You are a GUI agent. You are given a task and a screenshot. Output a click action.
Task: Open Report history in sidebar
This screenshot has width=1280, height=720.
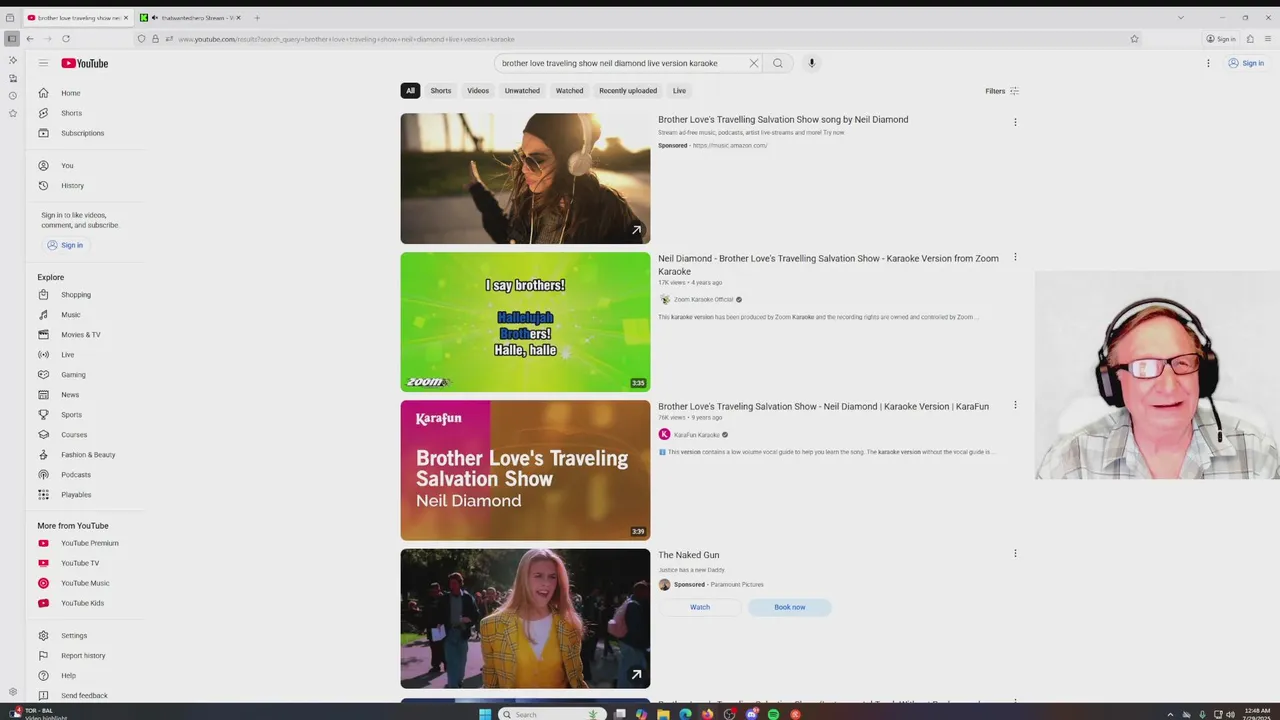[85, 656]
